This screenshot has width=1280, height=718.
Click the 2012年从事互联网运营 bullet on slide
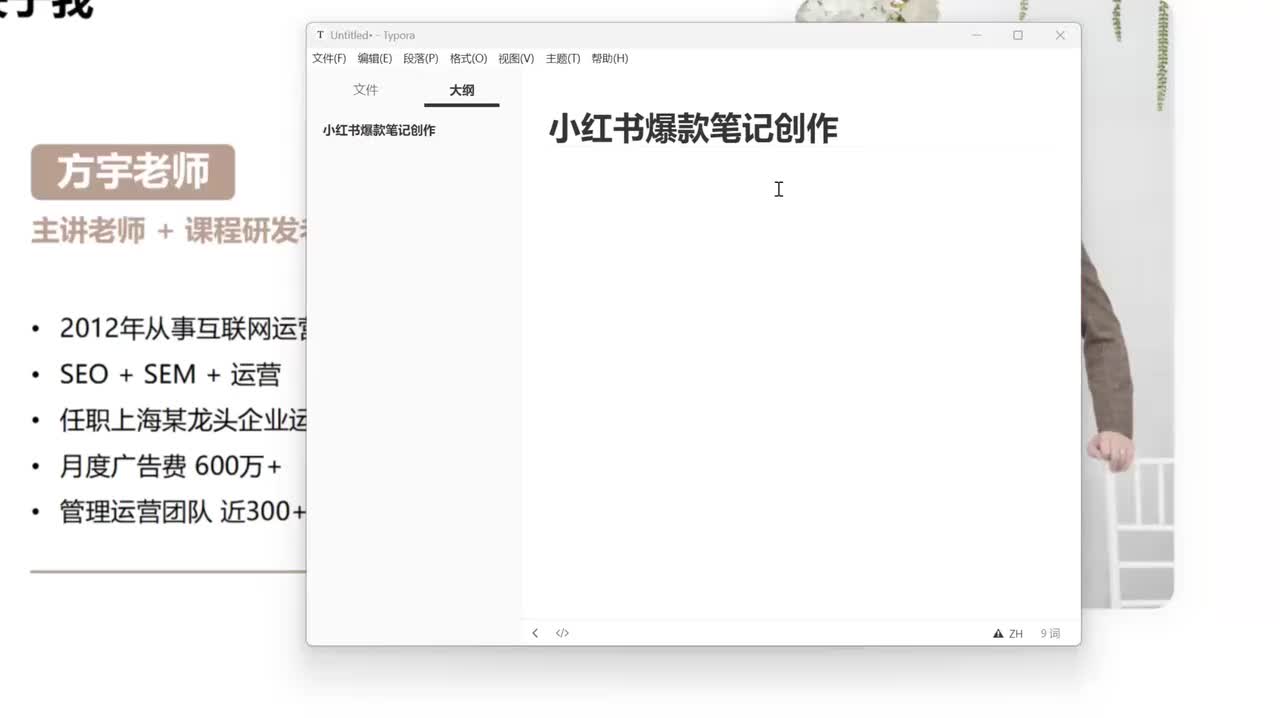pos(182,329)
